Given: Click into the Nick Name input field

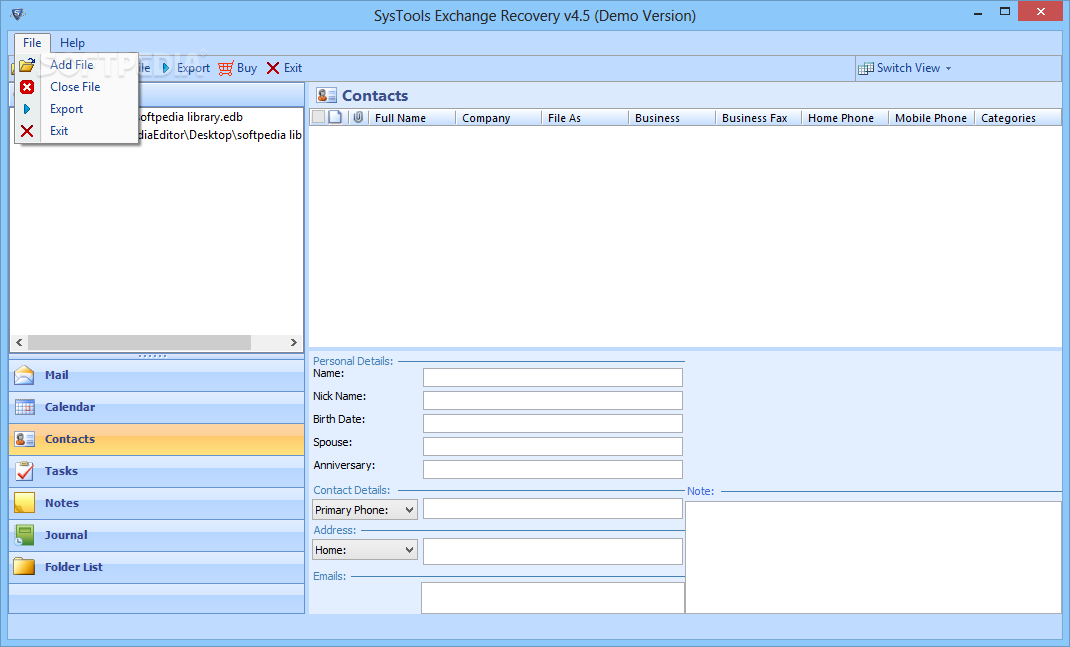Looking at the screenshot, I should point(553,400).
